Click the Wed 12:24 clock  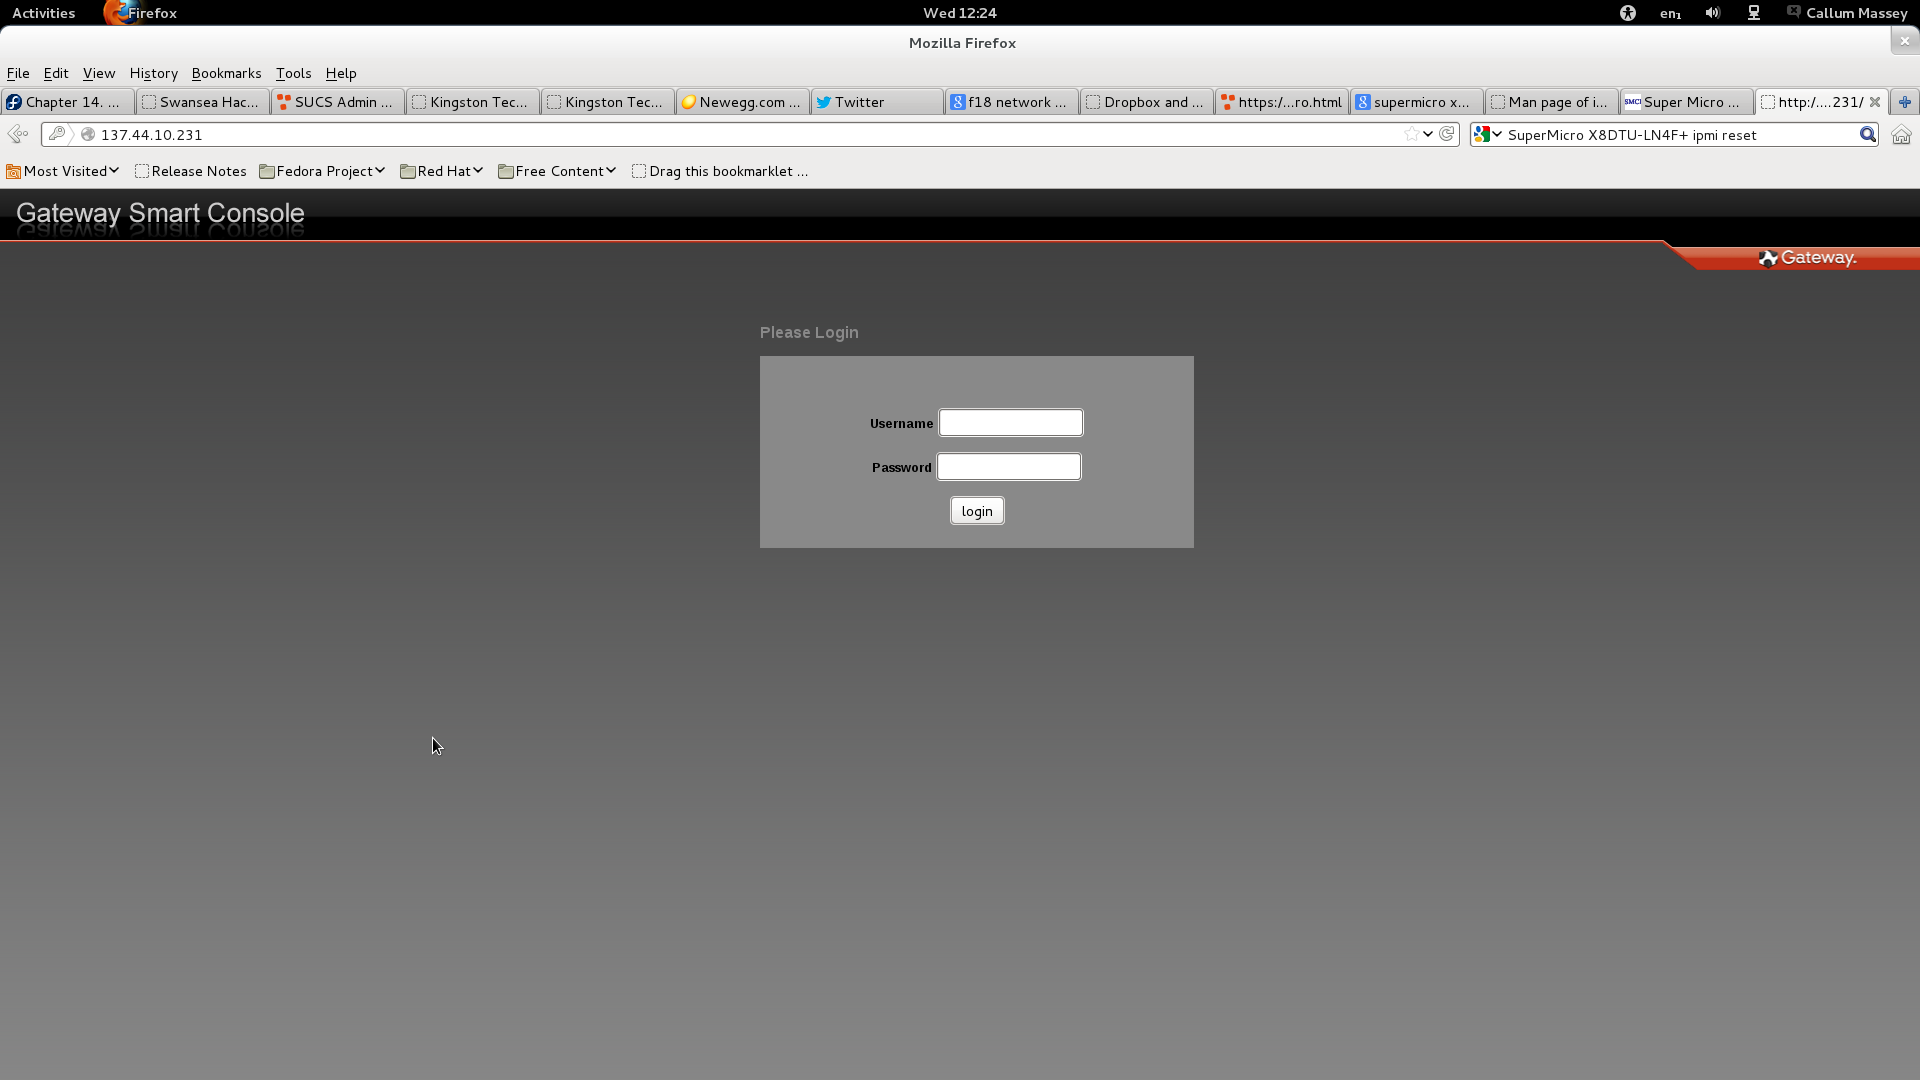(x=960, y=13)
